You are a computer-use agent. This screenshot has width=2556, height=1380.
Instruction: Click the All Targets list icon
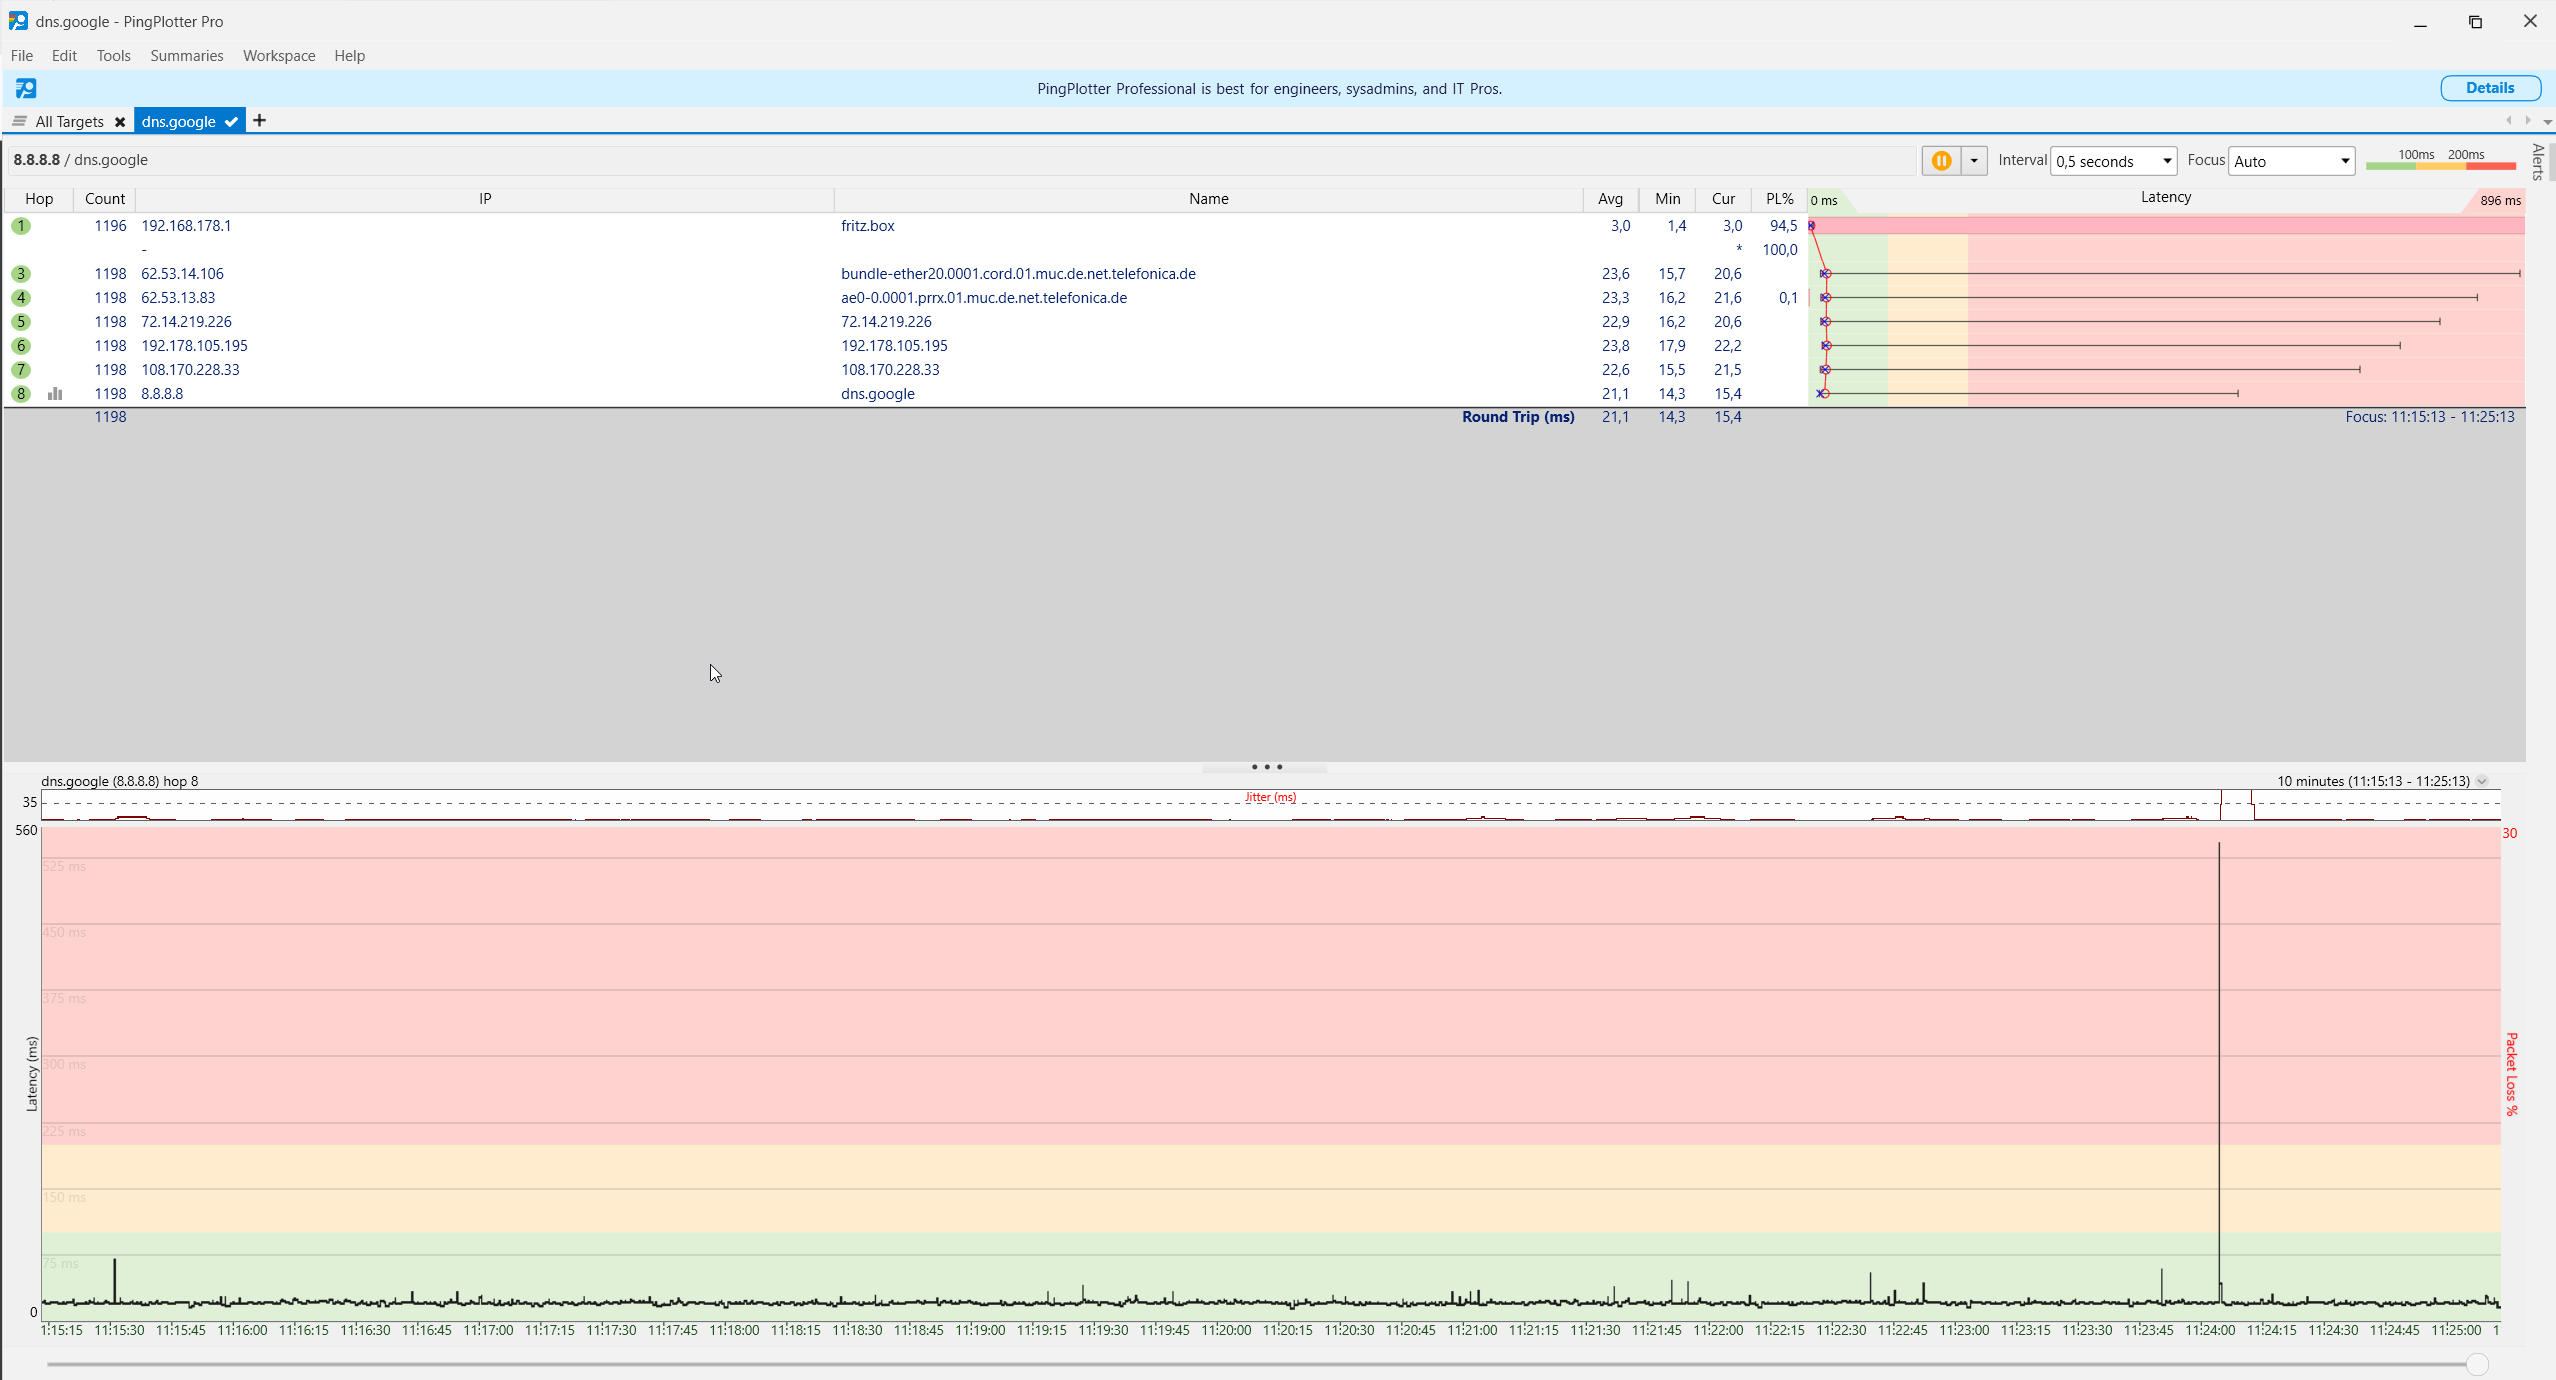click(19, 121)
